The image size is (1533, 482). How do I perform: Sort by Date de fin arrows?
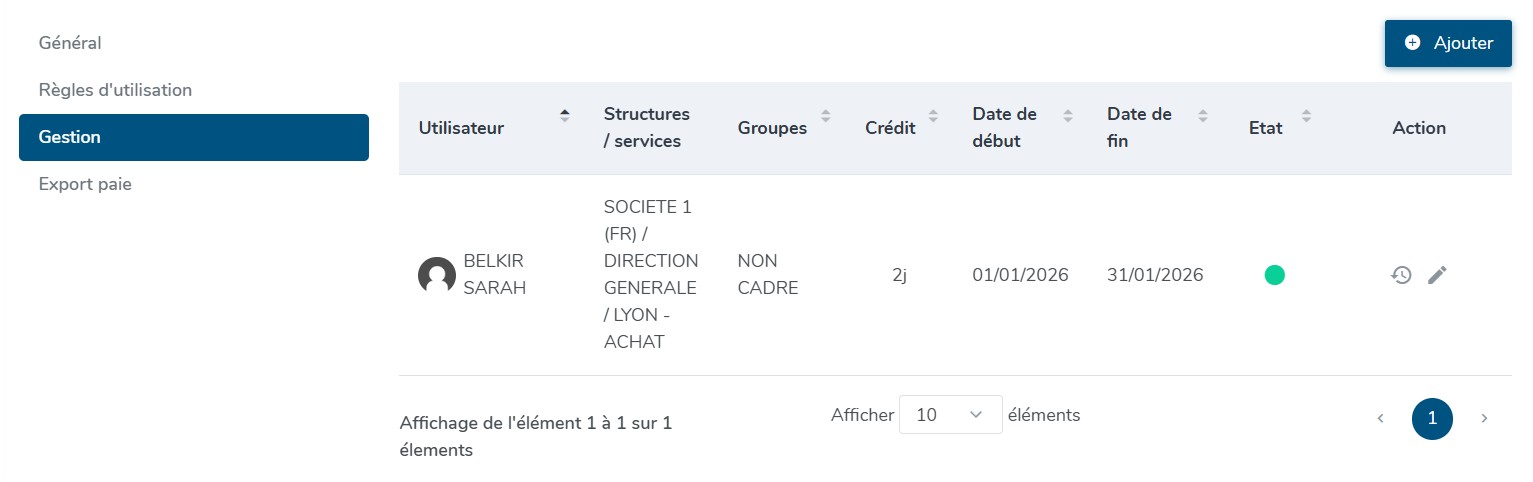[x=1203, y=115]
